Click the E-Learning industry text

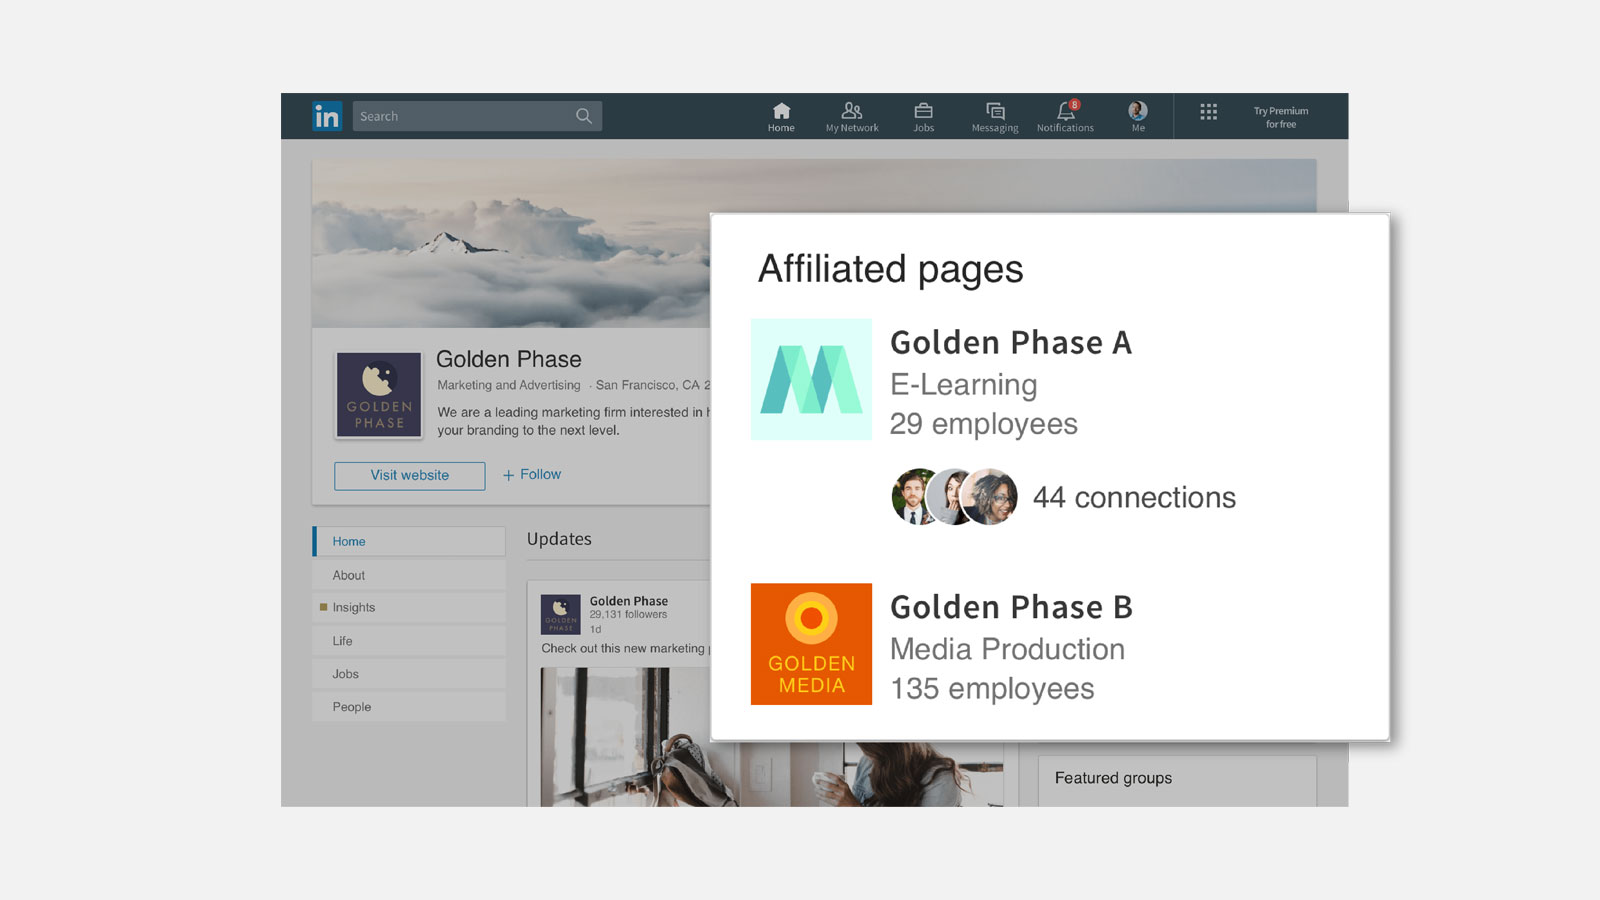[x=964, y=385]
